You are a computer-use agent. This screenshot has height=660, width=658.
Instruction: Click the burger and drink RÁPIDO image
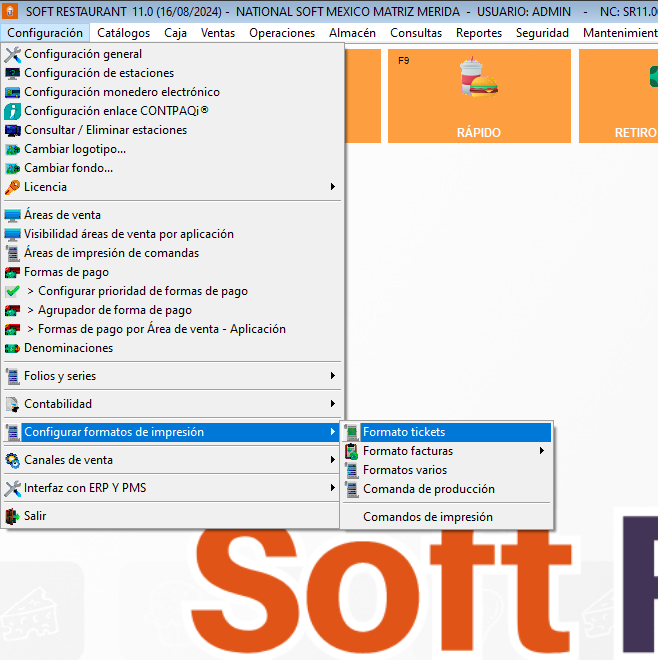(479, 77)
